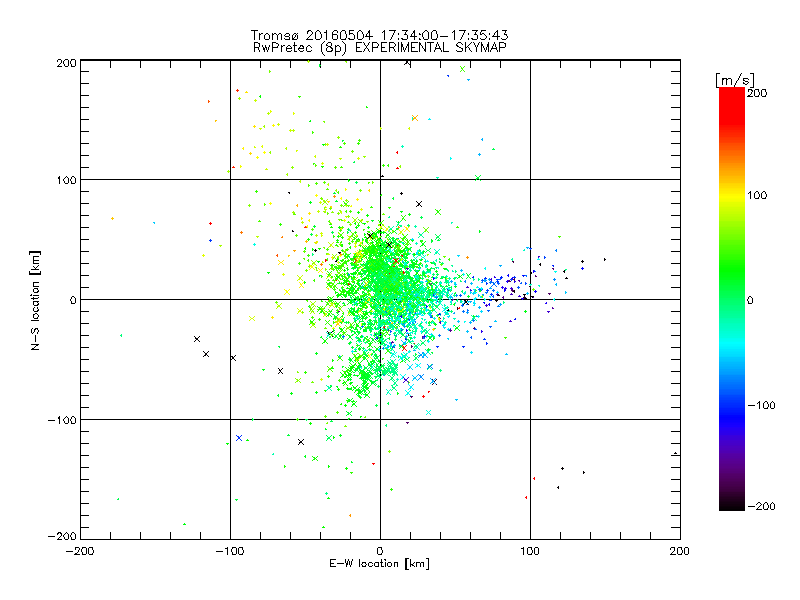The image size is (800, 600).
Task: Click the y-axis tick label '-100'
Action: pos(62,420)
